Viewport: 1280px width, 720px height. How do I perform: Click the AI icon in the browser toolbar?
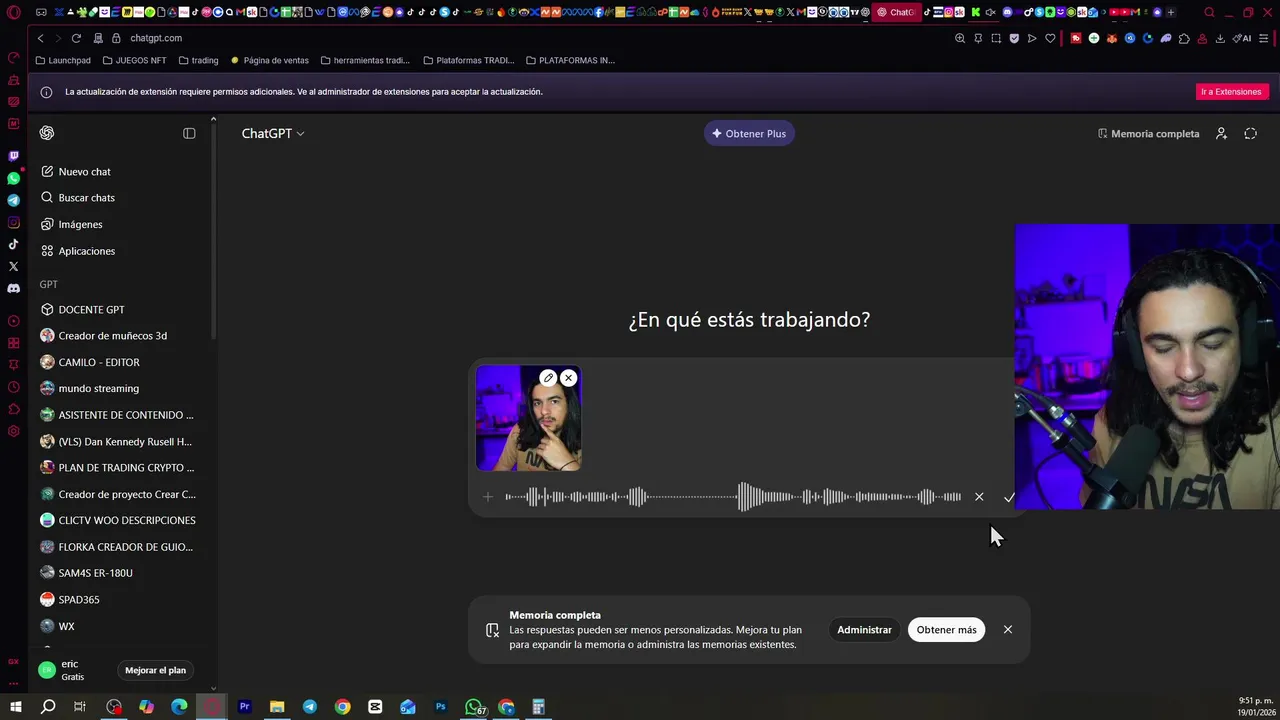[x=1242, y=38]
